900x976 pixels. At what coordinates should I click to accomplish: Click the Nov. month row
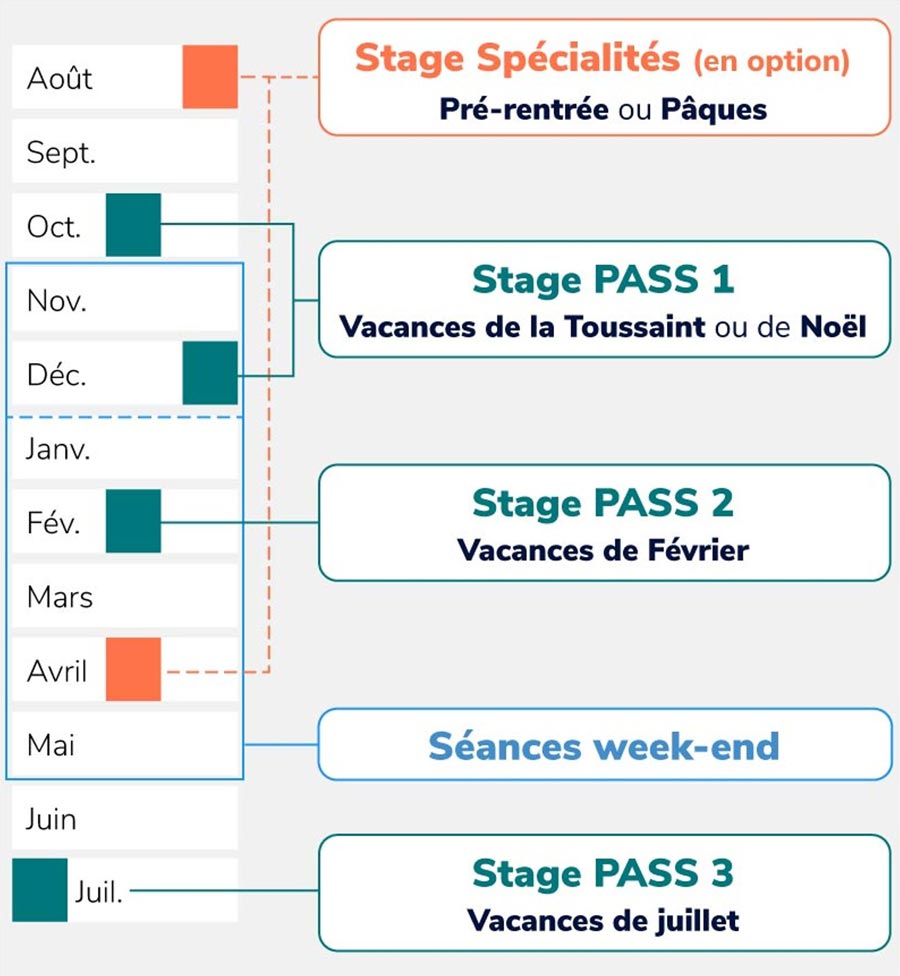(x=125, y=300)
